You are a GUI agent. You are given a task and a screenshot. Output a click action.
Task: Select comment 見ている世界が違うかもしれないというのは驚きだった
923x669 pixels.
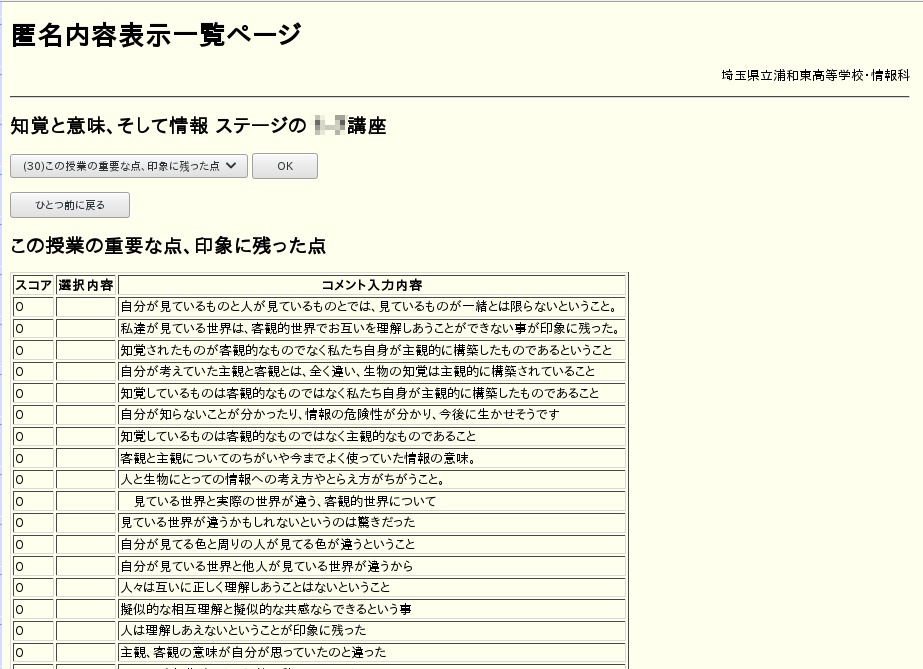coord(267,522)
